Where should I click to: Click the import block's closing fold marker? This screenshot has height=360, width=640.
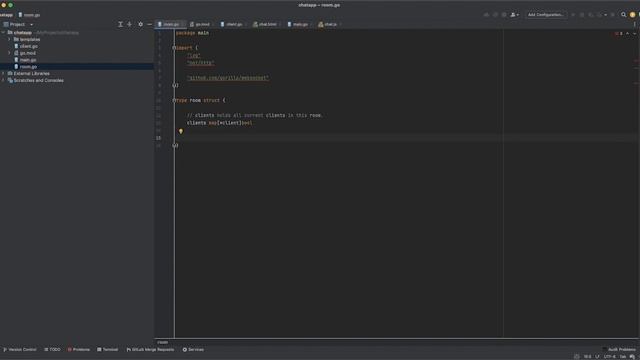click(x=175, y=85)
